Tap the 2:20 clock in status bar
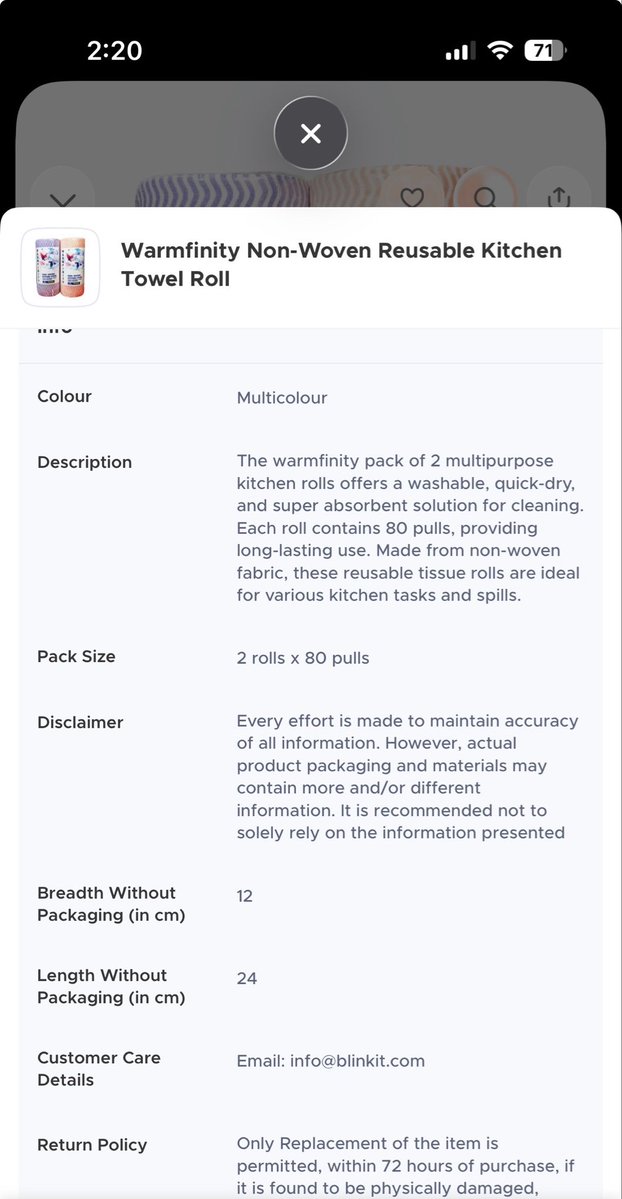622x1199 pixels. pos(114,50)
